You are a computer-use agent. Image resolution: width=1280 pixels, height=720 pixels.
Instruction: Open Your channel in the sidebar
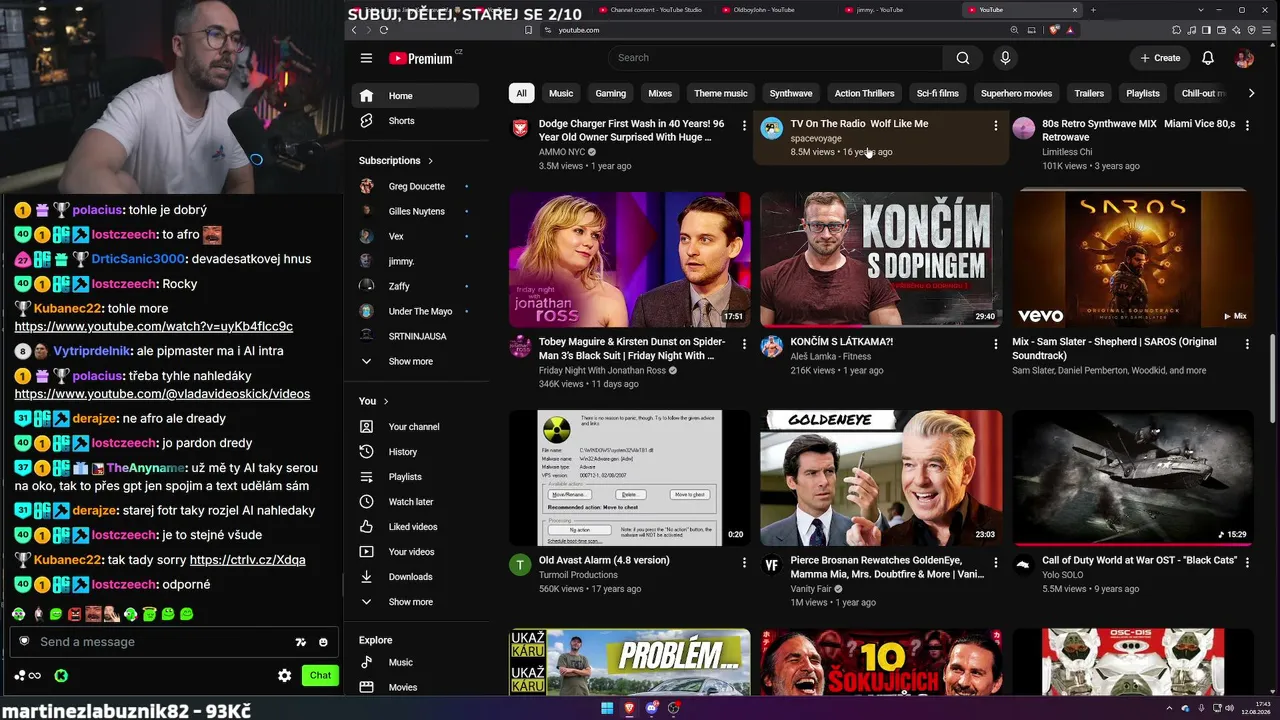(415, 427)
